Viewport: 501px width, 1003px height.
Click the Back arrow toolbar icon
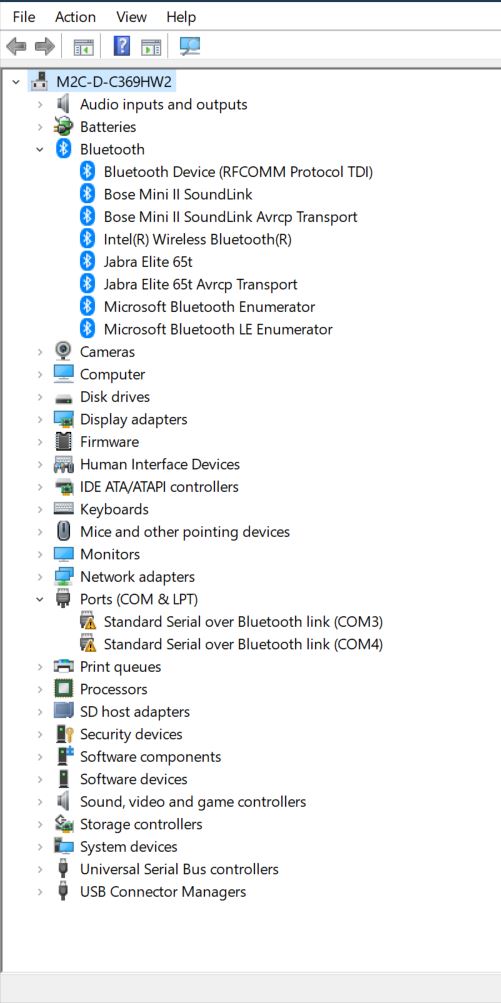16,46
